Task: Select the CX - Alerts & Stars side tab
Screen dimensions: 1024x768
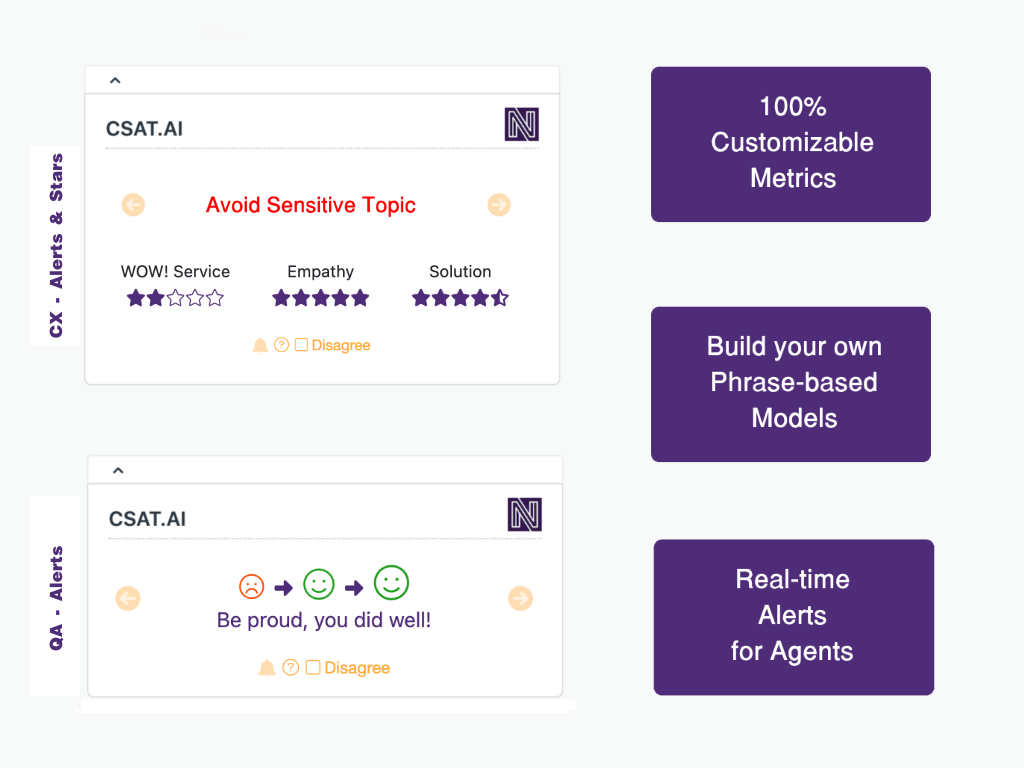Action: pos(56,246)
